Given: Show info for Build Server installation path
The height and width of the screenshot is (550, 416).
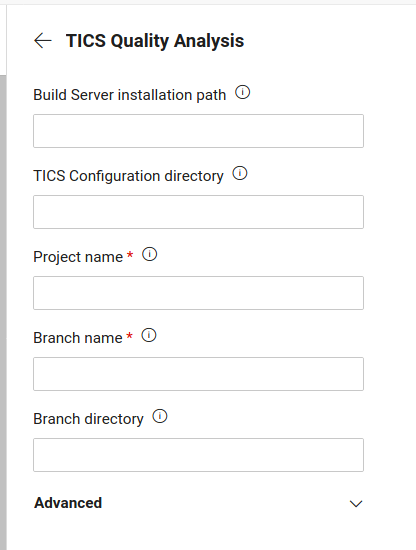Looking at the screenshot, I should tap(242, 93).
